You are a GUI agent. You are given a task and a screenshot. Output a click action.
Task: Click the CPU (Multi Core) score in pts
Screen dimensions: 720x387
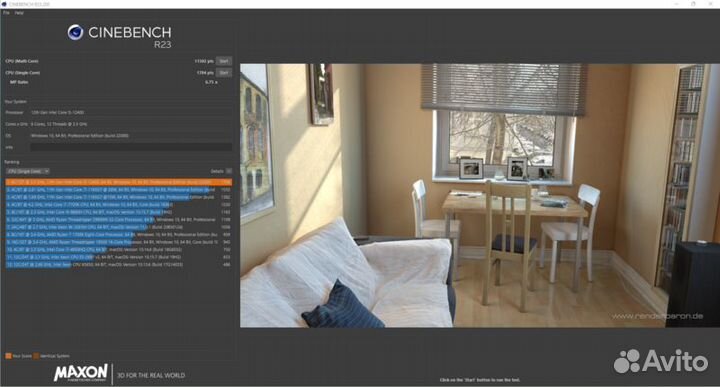click(x=204, y=61)
